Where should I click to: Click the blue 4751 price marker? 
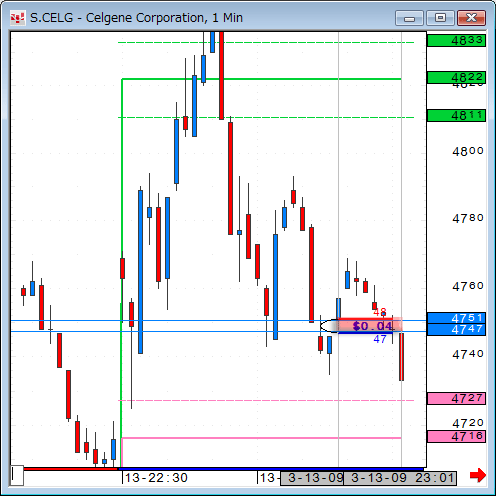point(456,318)
